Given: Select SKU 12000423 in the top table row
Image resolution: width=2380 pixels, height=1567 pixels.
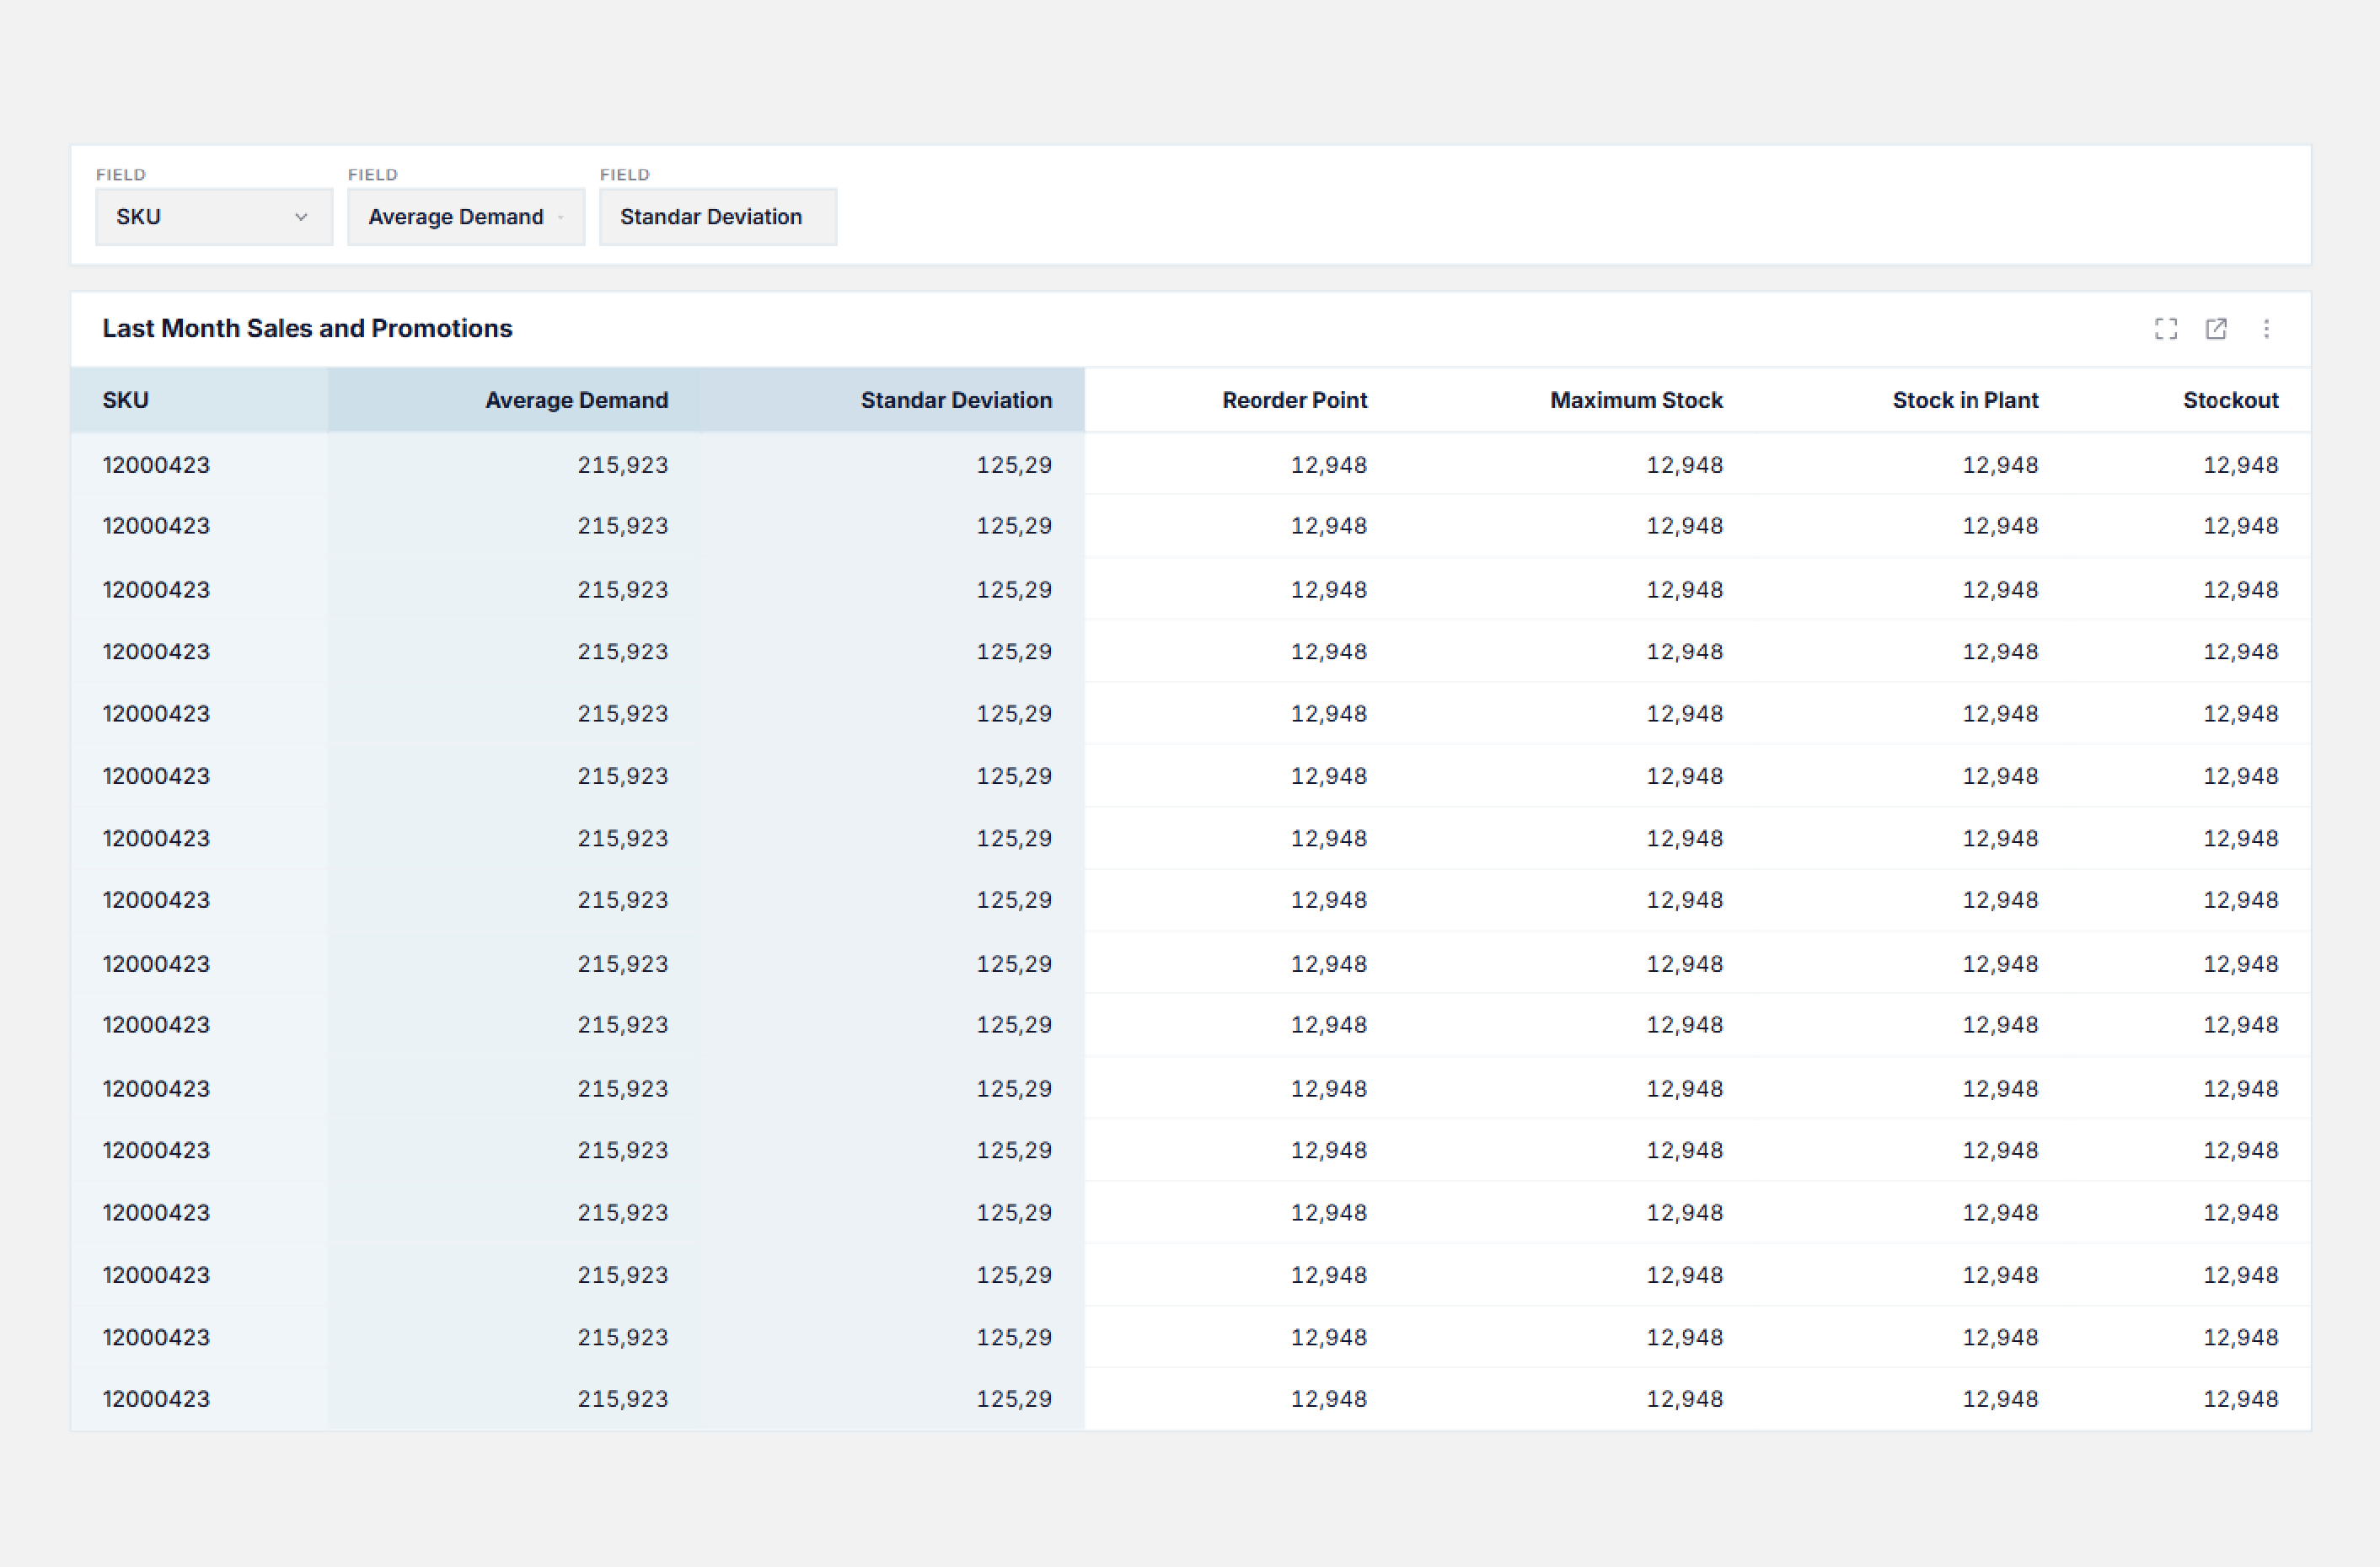Looking at the screenshot, I should tap(156, 465).
